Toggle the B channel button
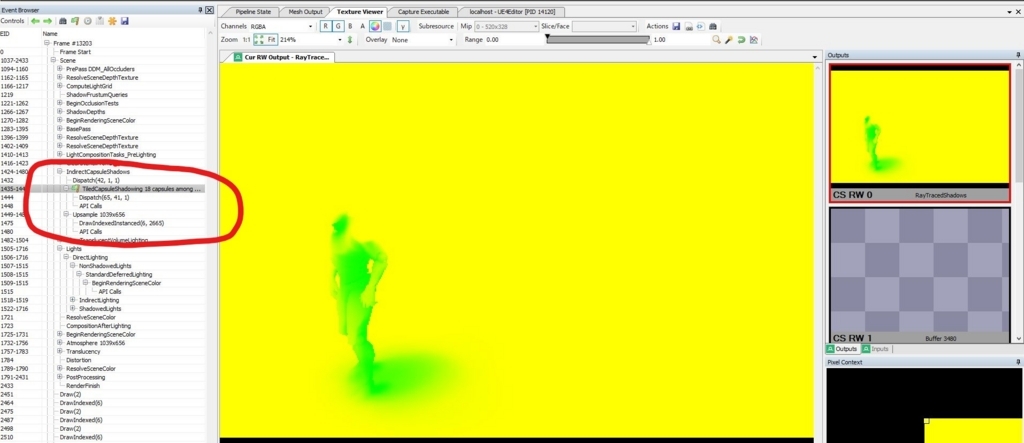The image size is (1024, 443). pos(351,26)
